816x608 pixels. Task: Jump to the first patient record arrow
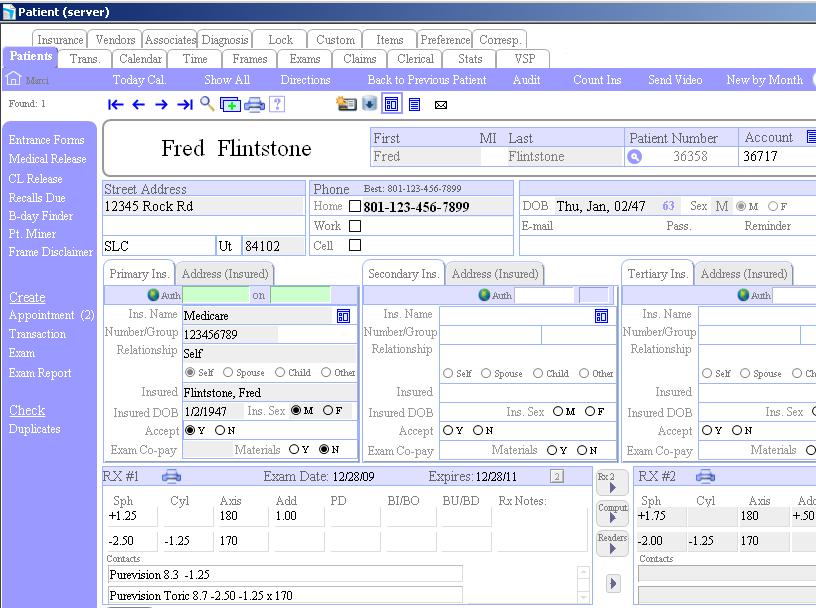[x=116, y=104]
